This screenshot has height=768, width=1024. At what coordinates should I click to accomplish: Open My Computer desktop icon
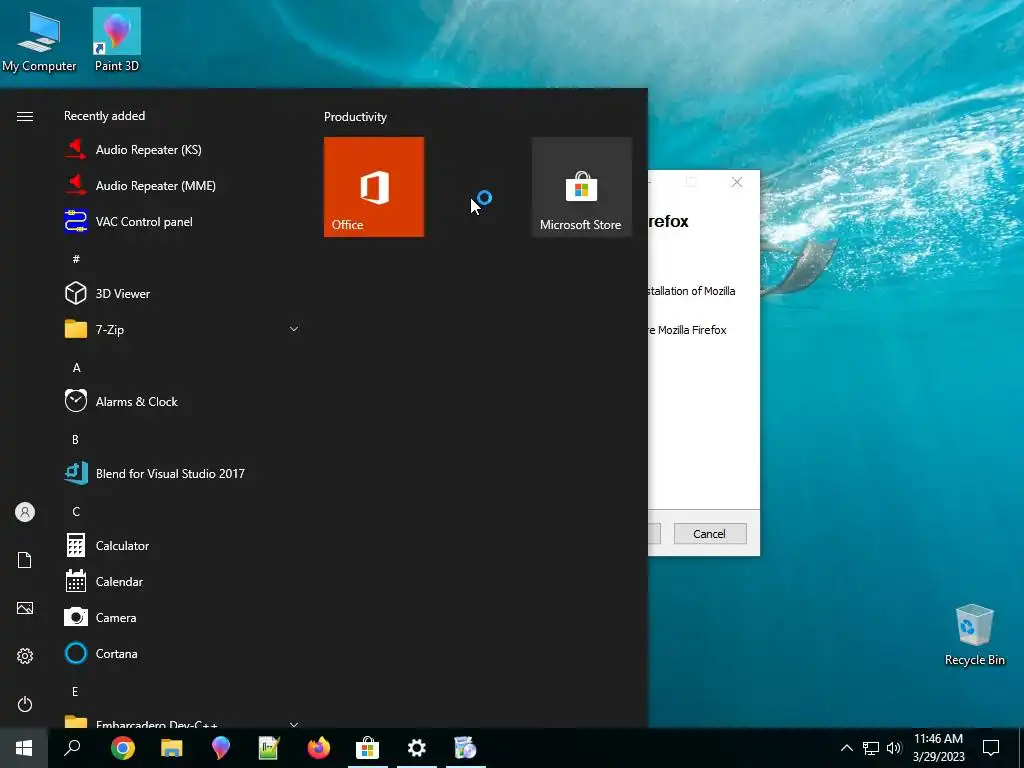[39, 40]
